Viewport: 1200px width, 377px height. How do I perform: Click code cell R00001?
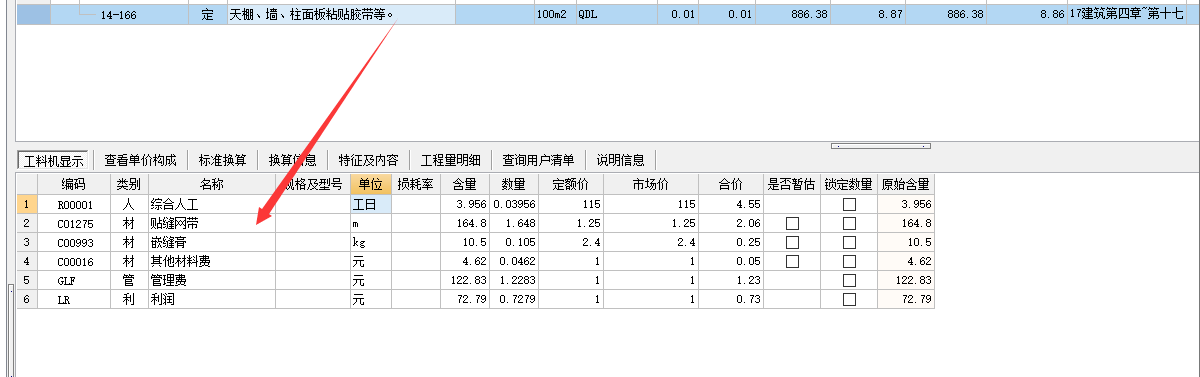[74, 204]
